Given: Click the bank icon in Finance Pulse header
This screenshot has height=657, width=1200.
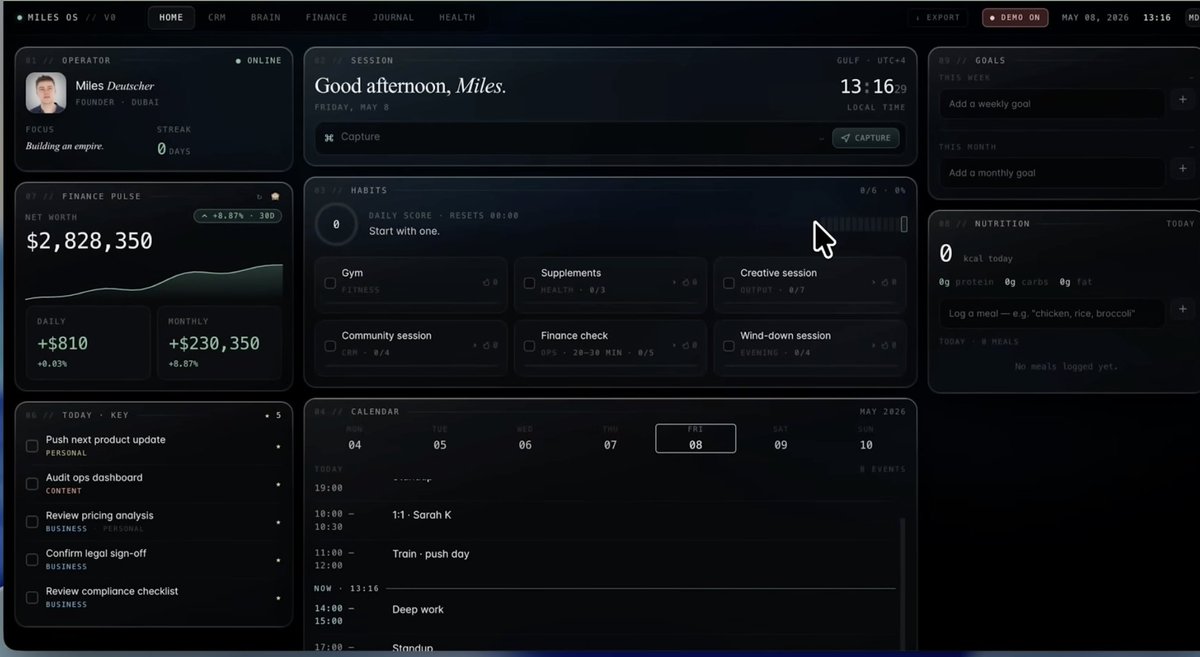Looking at the screenshot, I should tap(275, 197).
